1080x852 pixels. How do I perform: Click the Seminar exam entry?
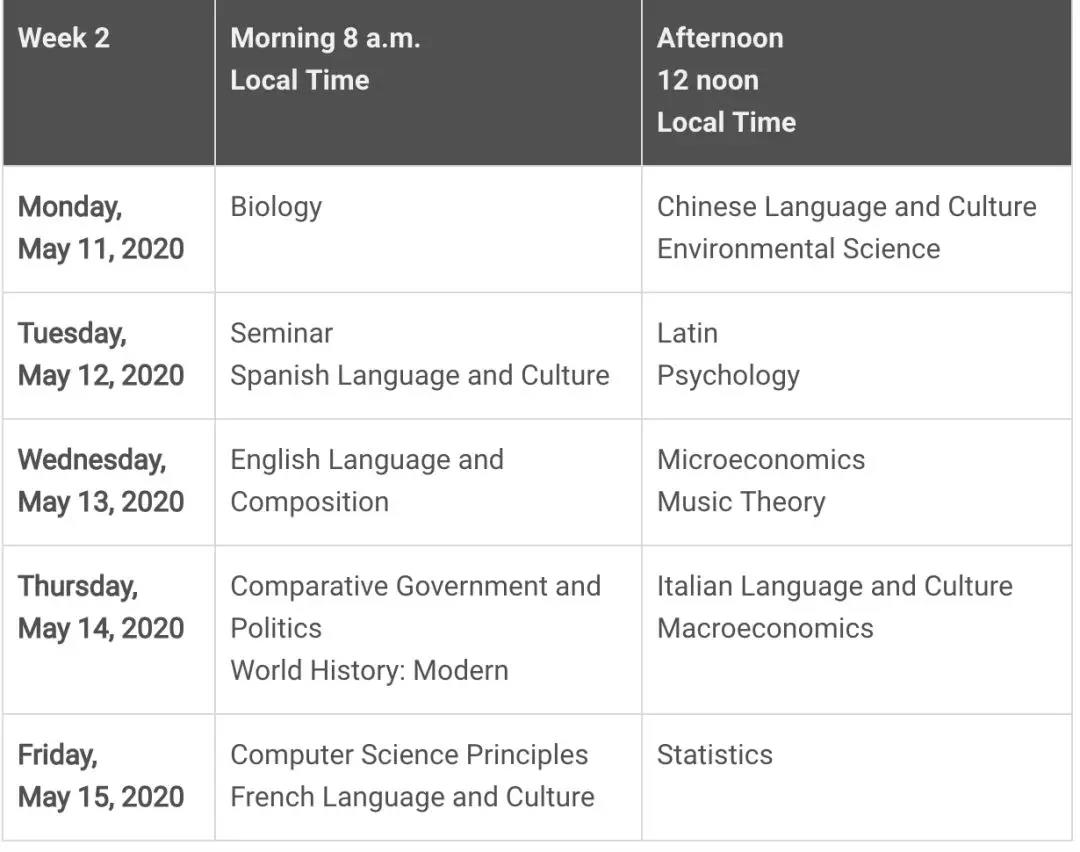(x=281, y=333)
